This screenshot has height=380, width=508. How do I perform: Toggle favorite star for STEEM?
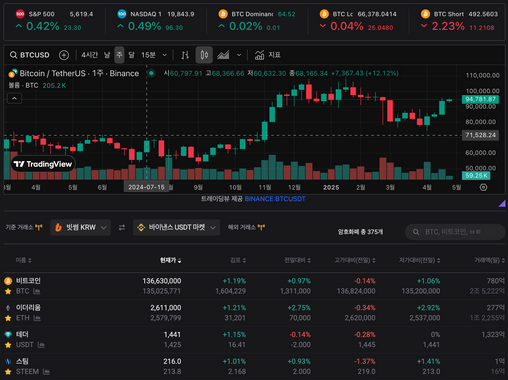8,372
